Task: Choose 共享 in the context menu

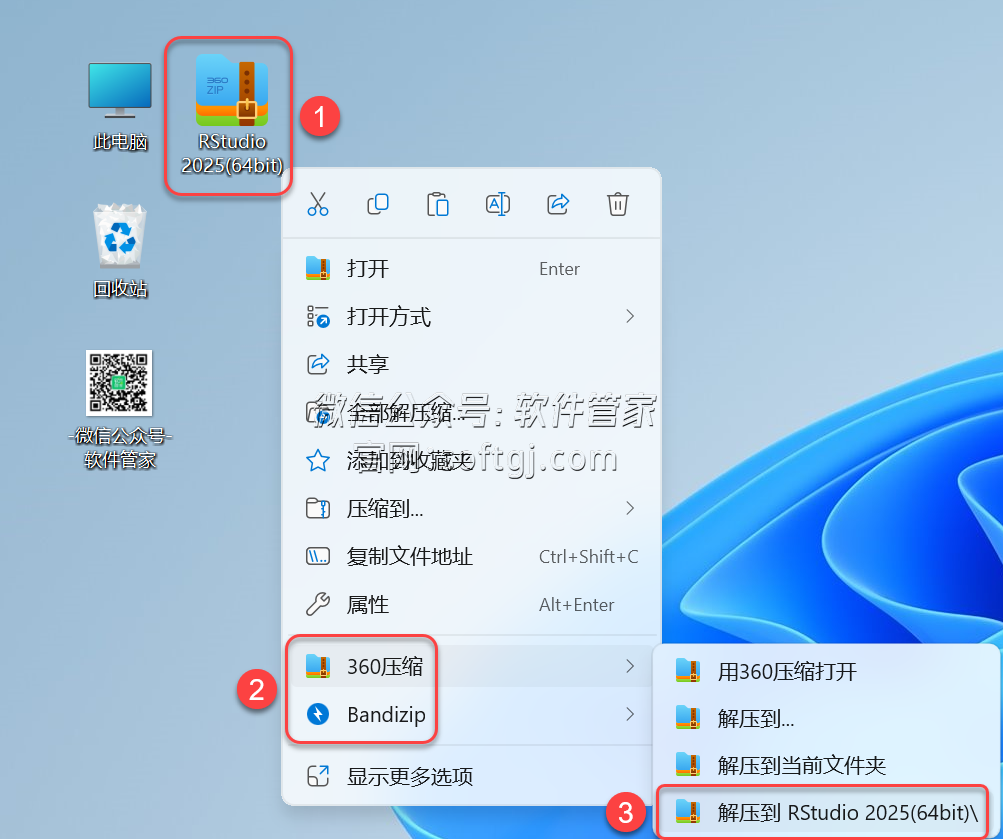Action: pos(471,365)
